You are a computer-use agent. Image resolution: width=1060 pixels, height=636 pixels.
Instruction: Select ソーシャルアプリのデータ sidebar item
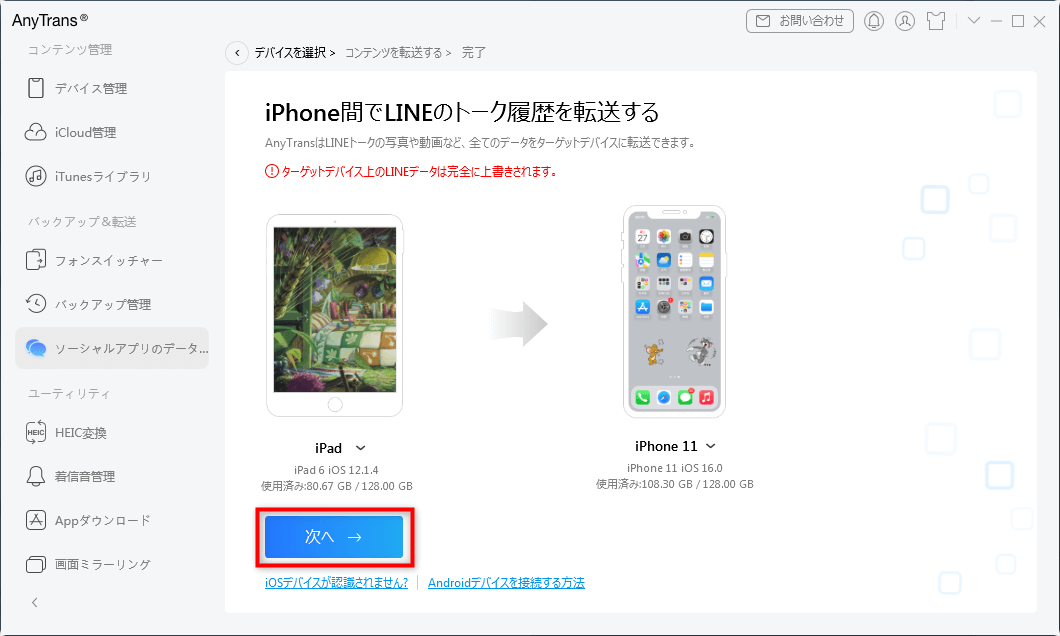point(112,349)
